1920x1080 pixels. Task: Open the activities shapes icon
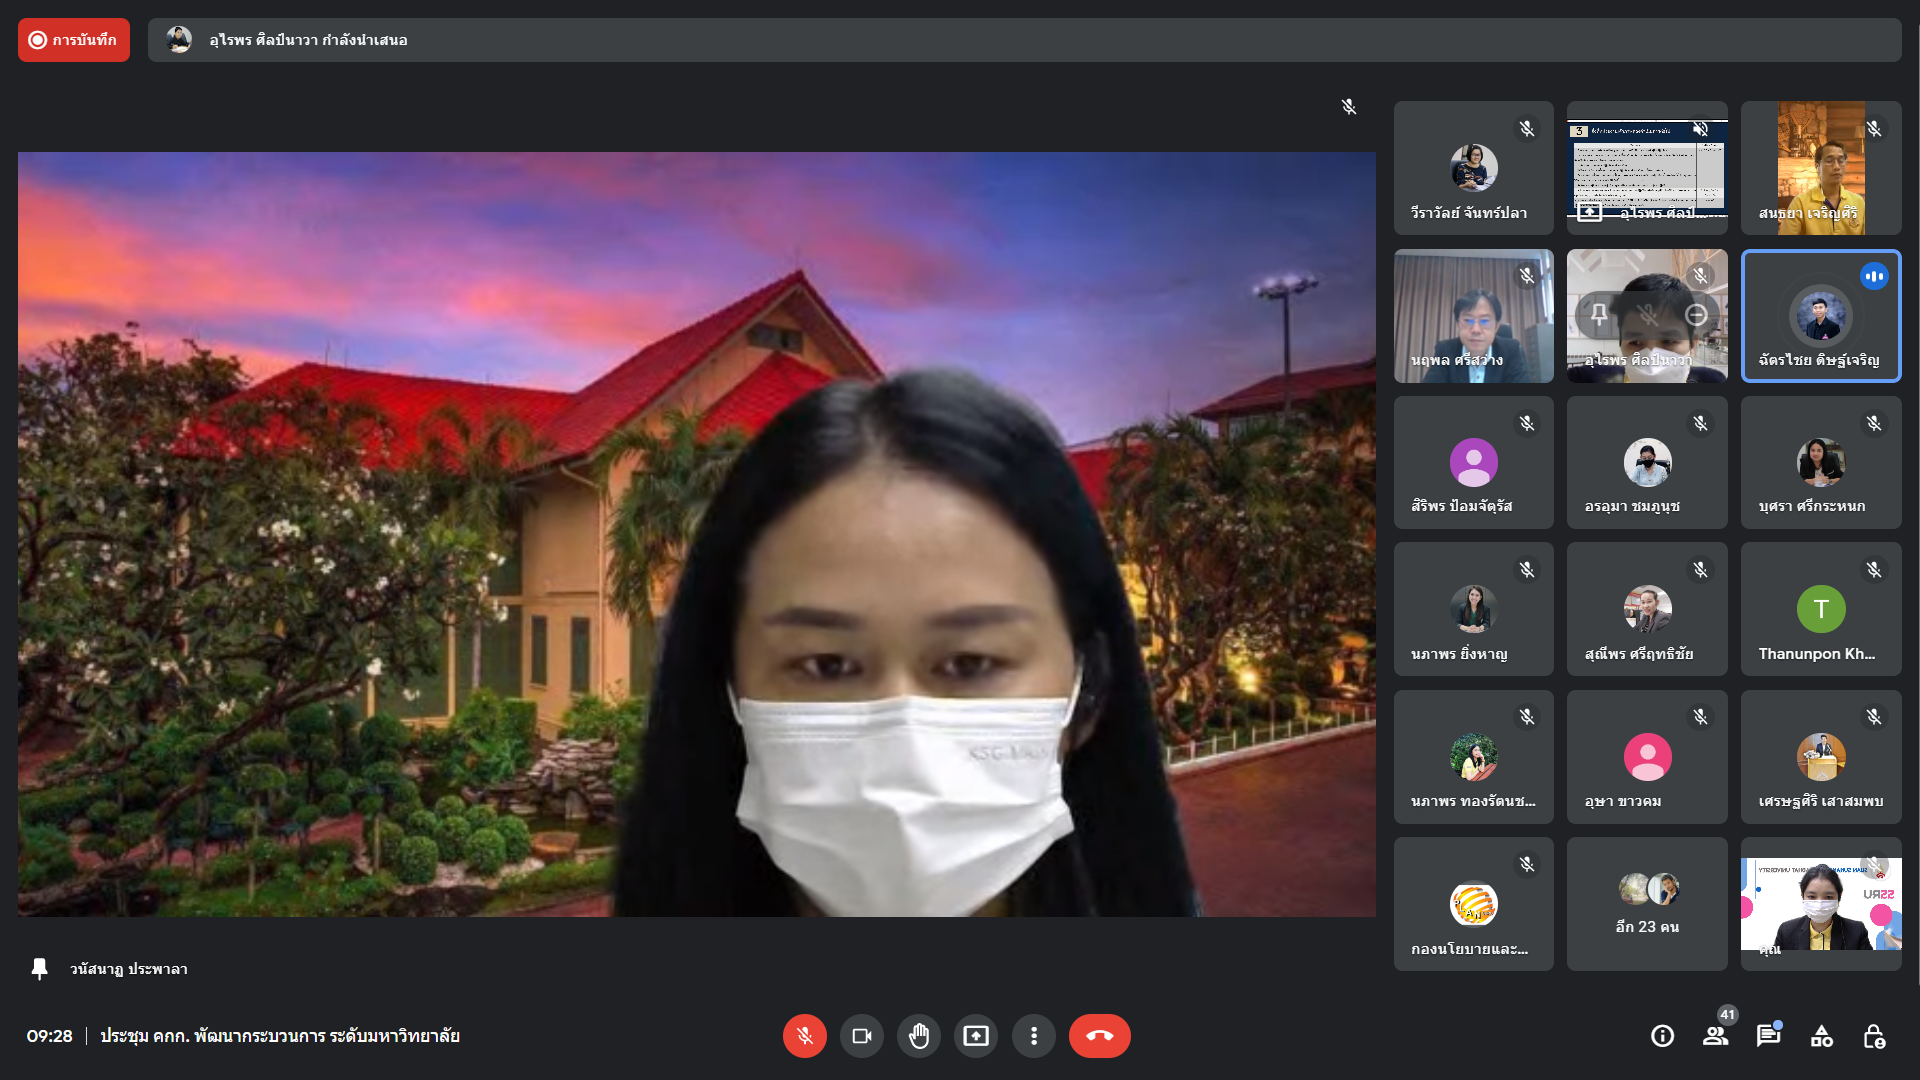[x=1821, y=1036]
